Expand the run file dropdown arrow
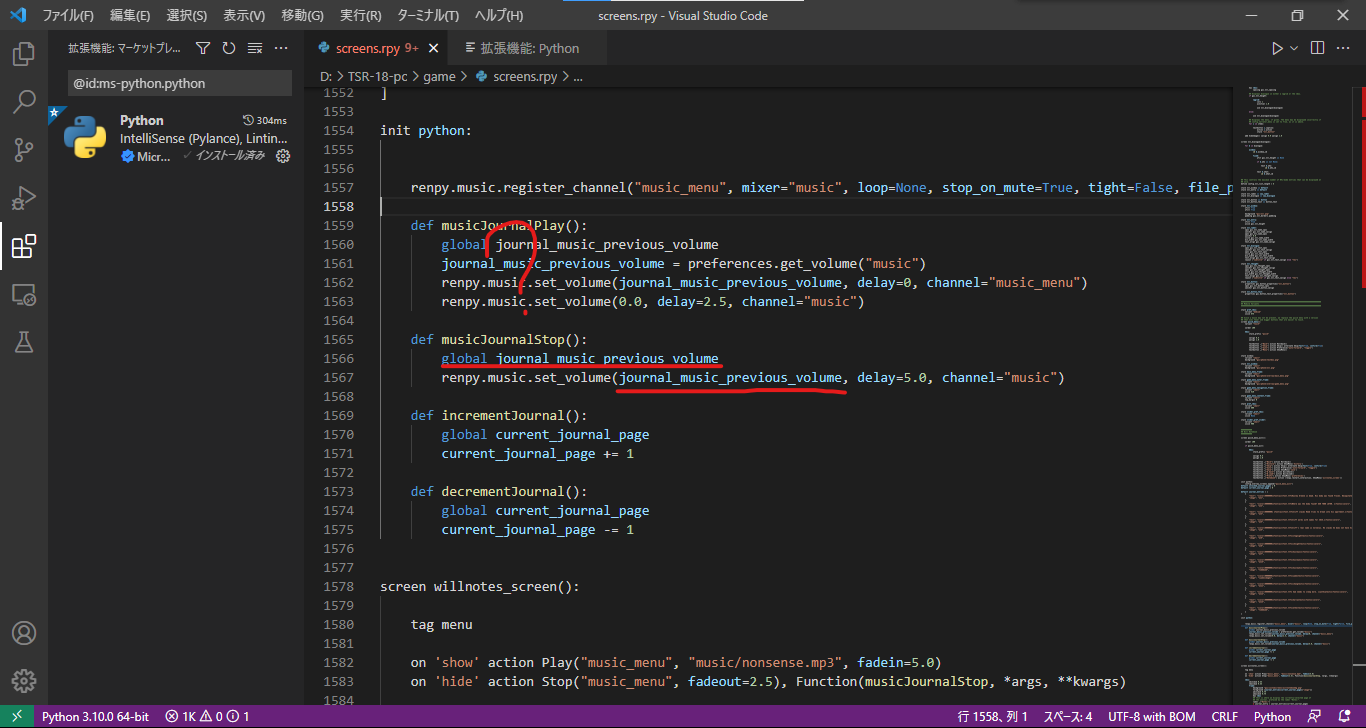Image resolution: width=1366 pixels, height=728 pixels. coord(1294,48)
